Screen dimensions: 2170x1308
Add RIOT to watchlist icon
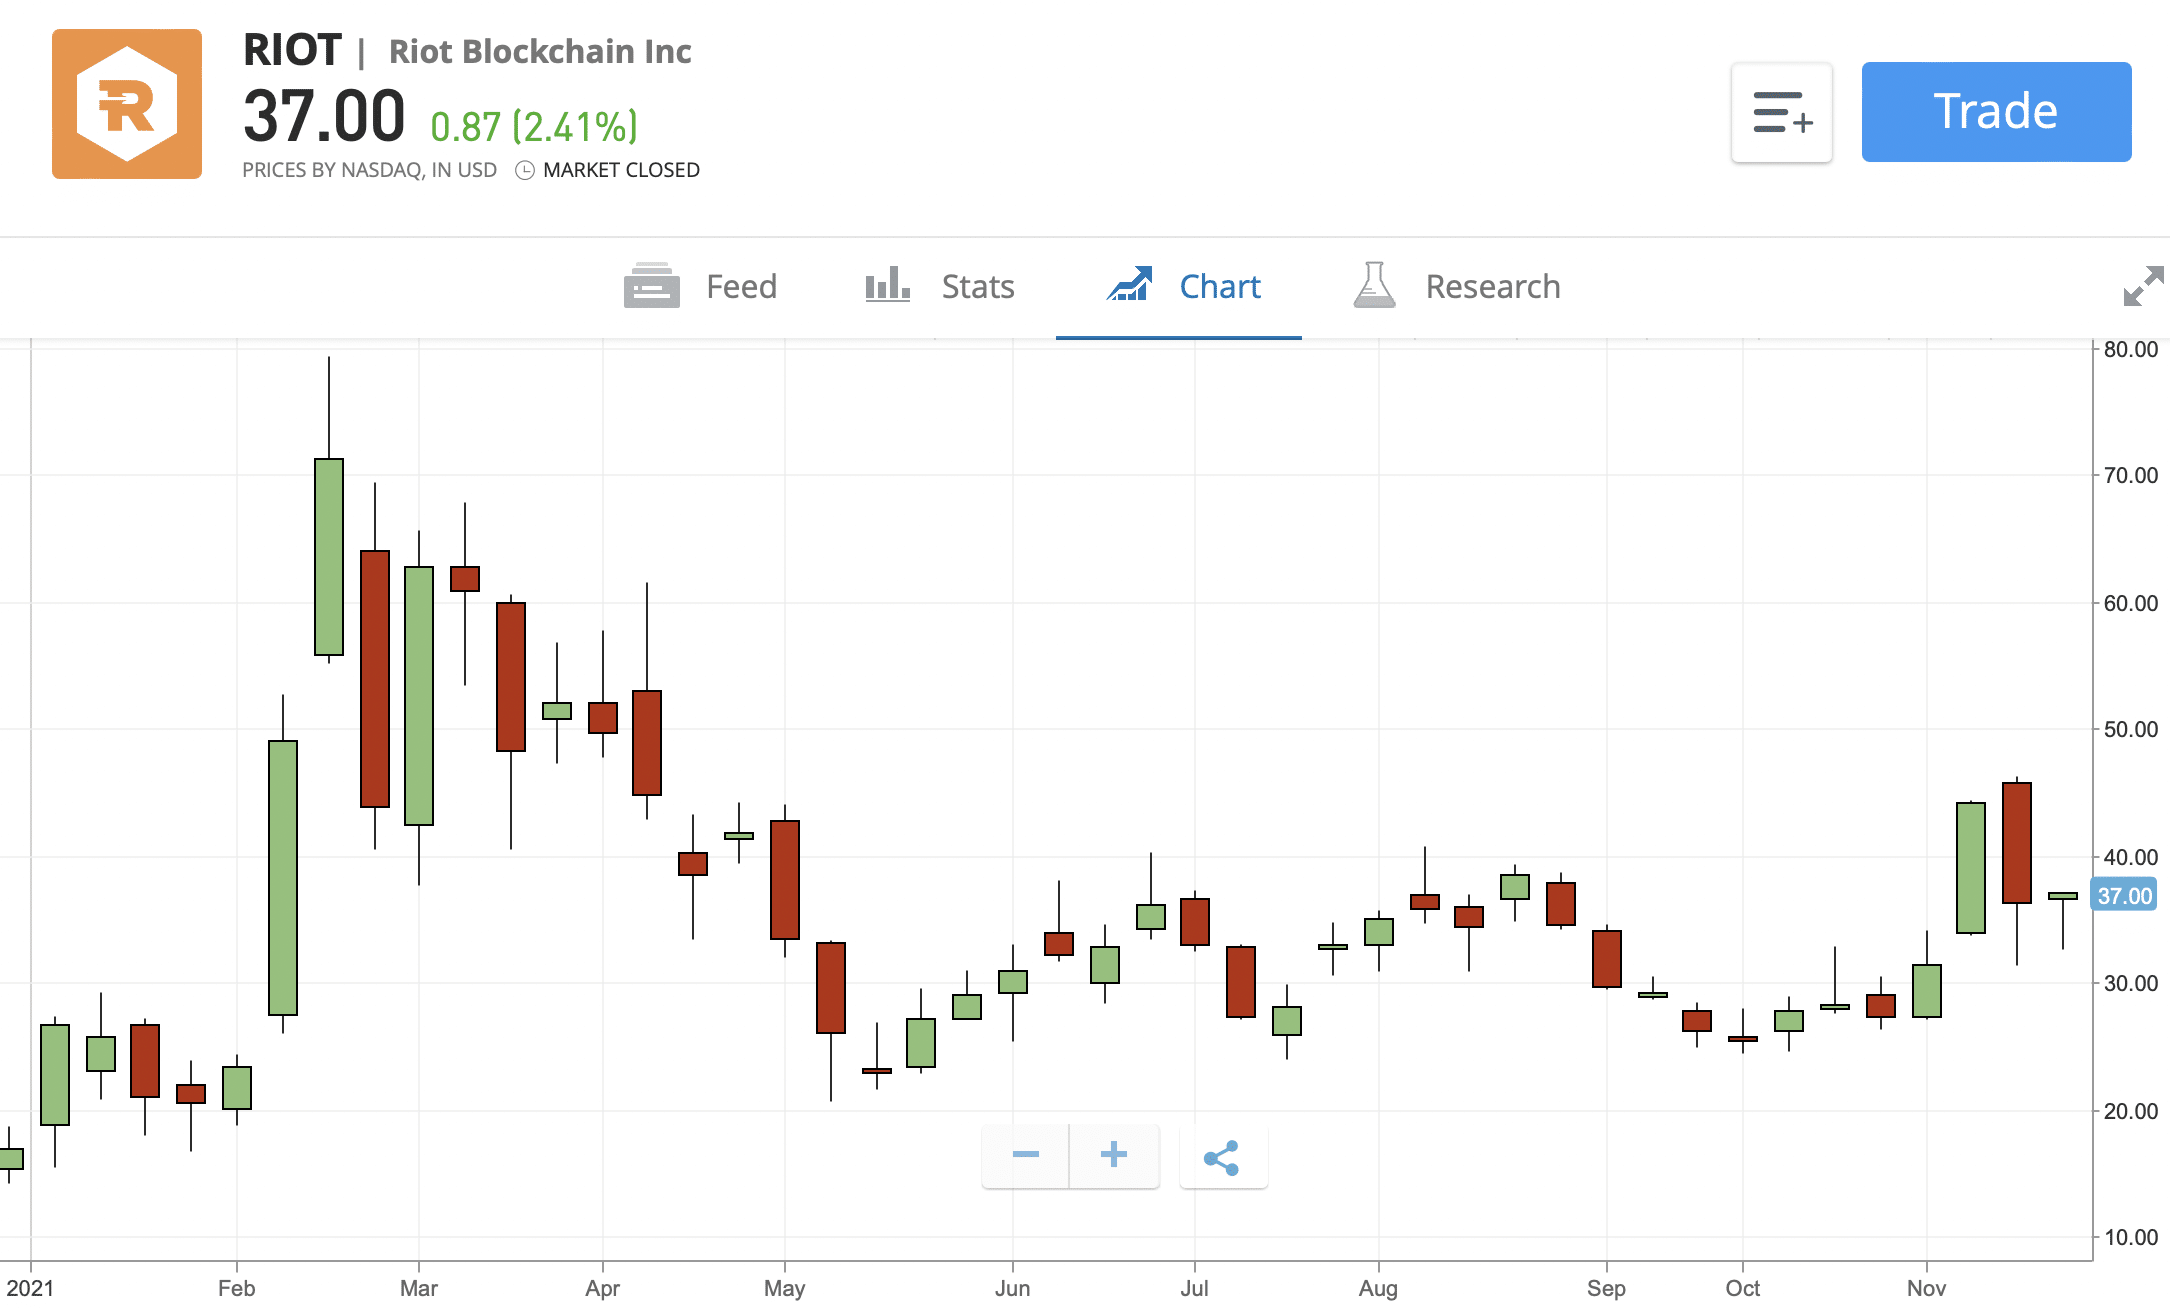[1782, 112]
